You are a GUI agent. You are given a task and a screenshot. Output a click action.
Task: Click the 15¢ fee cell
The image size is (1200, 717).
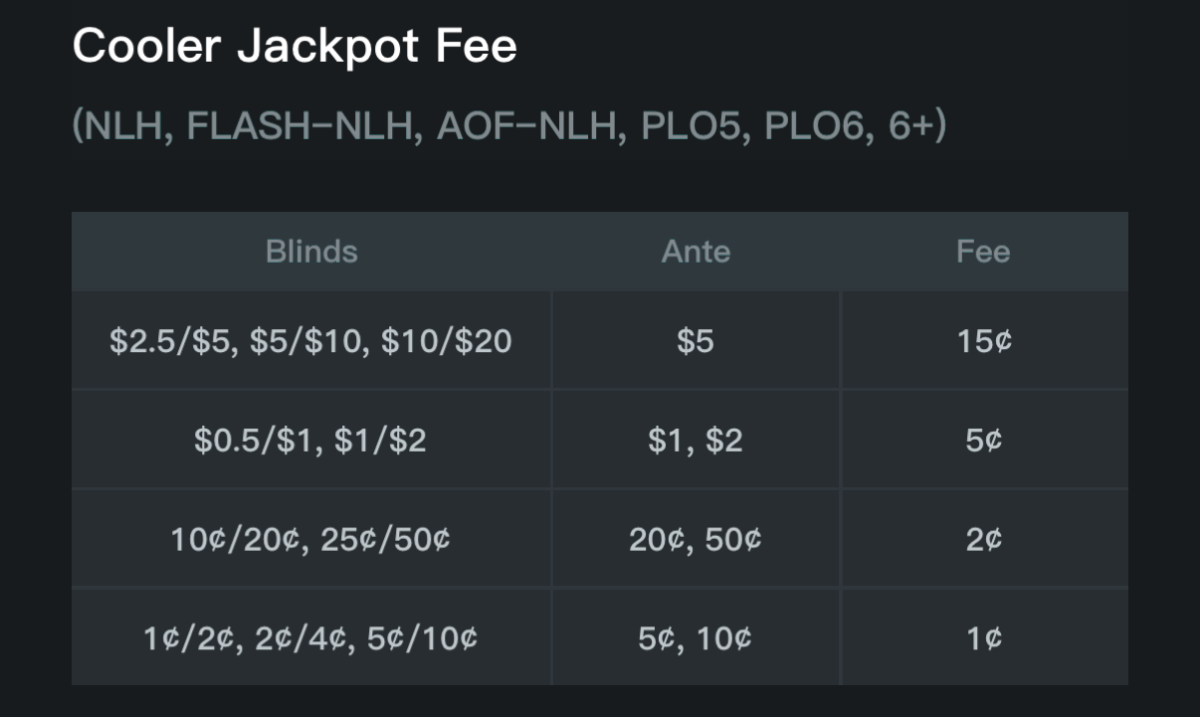983,341
